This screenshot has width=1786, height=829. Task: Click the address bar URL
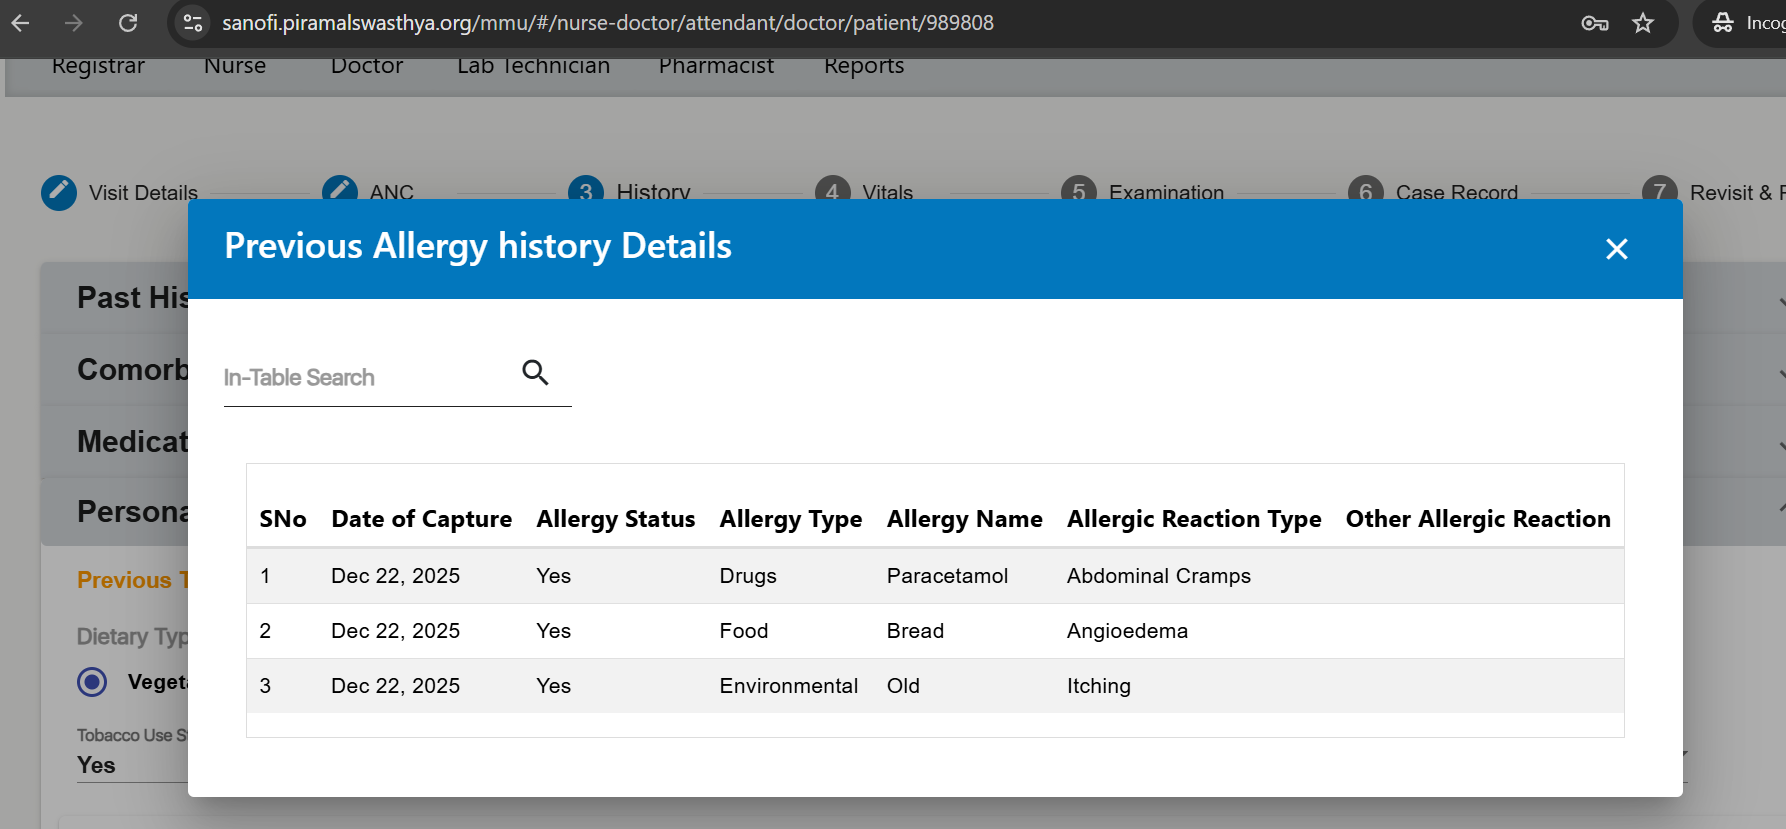click(x=608, y=23)
